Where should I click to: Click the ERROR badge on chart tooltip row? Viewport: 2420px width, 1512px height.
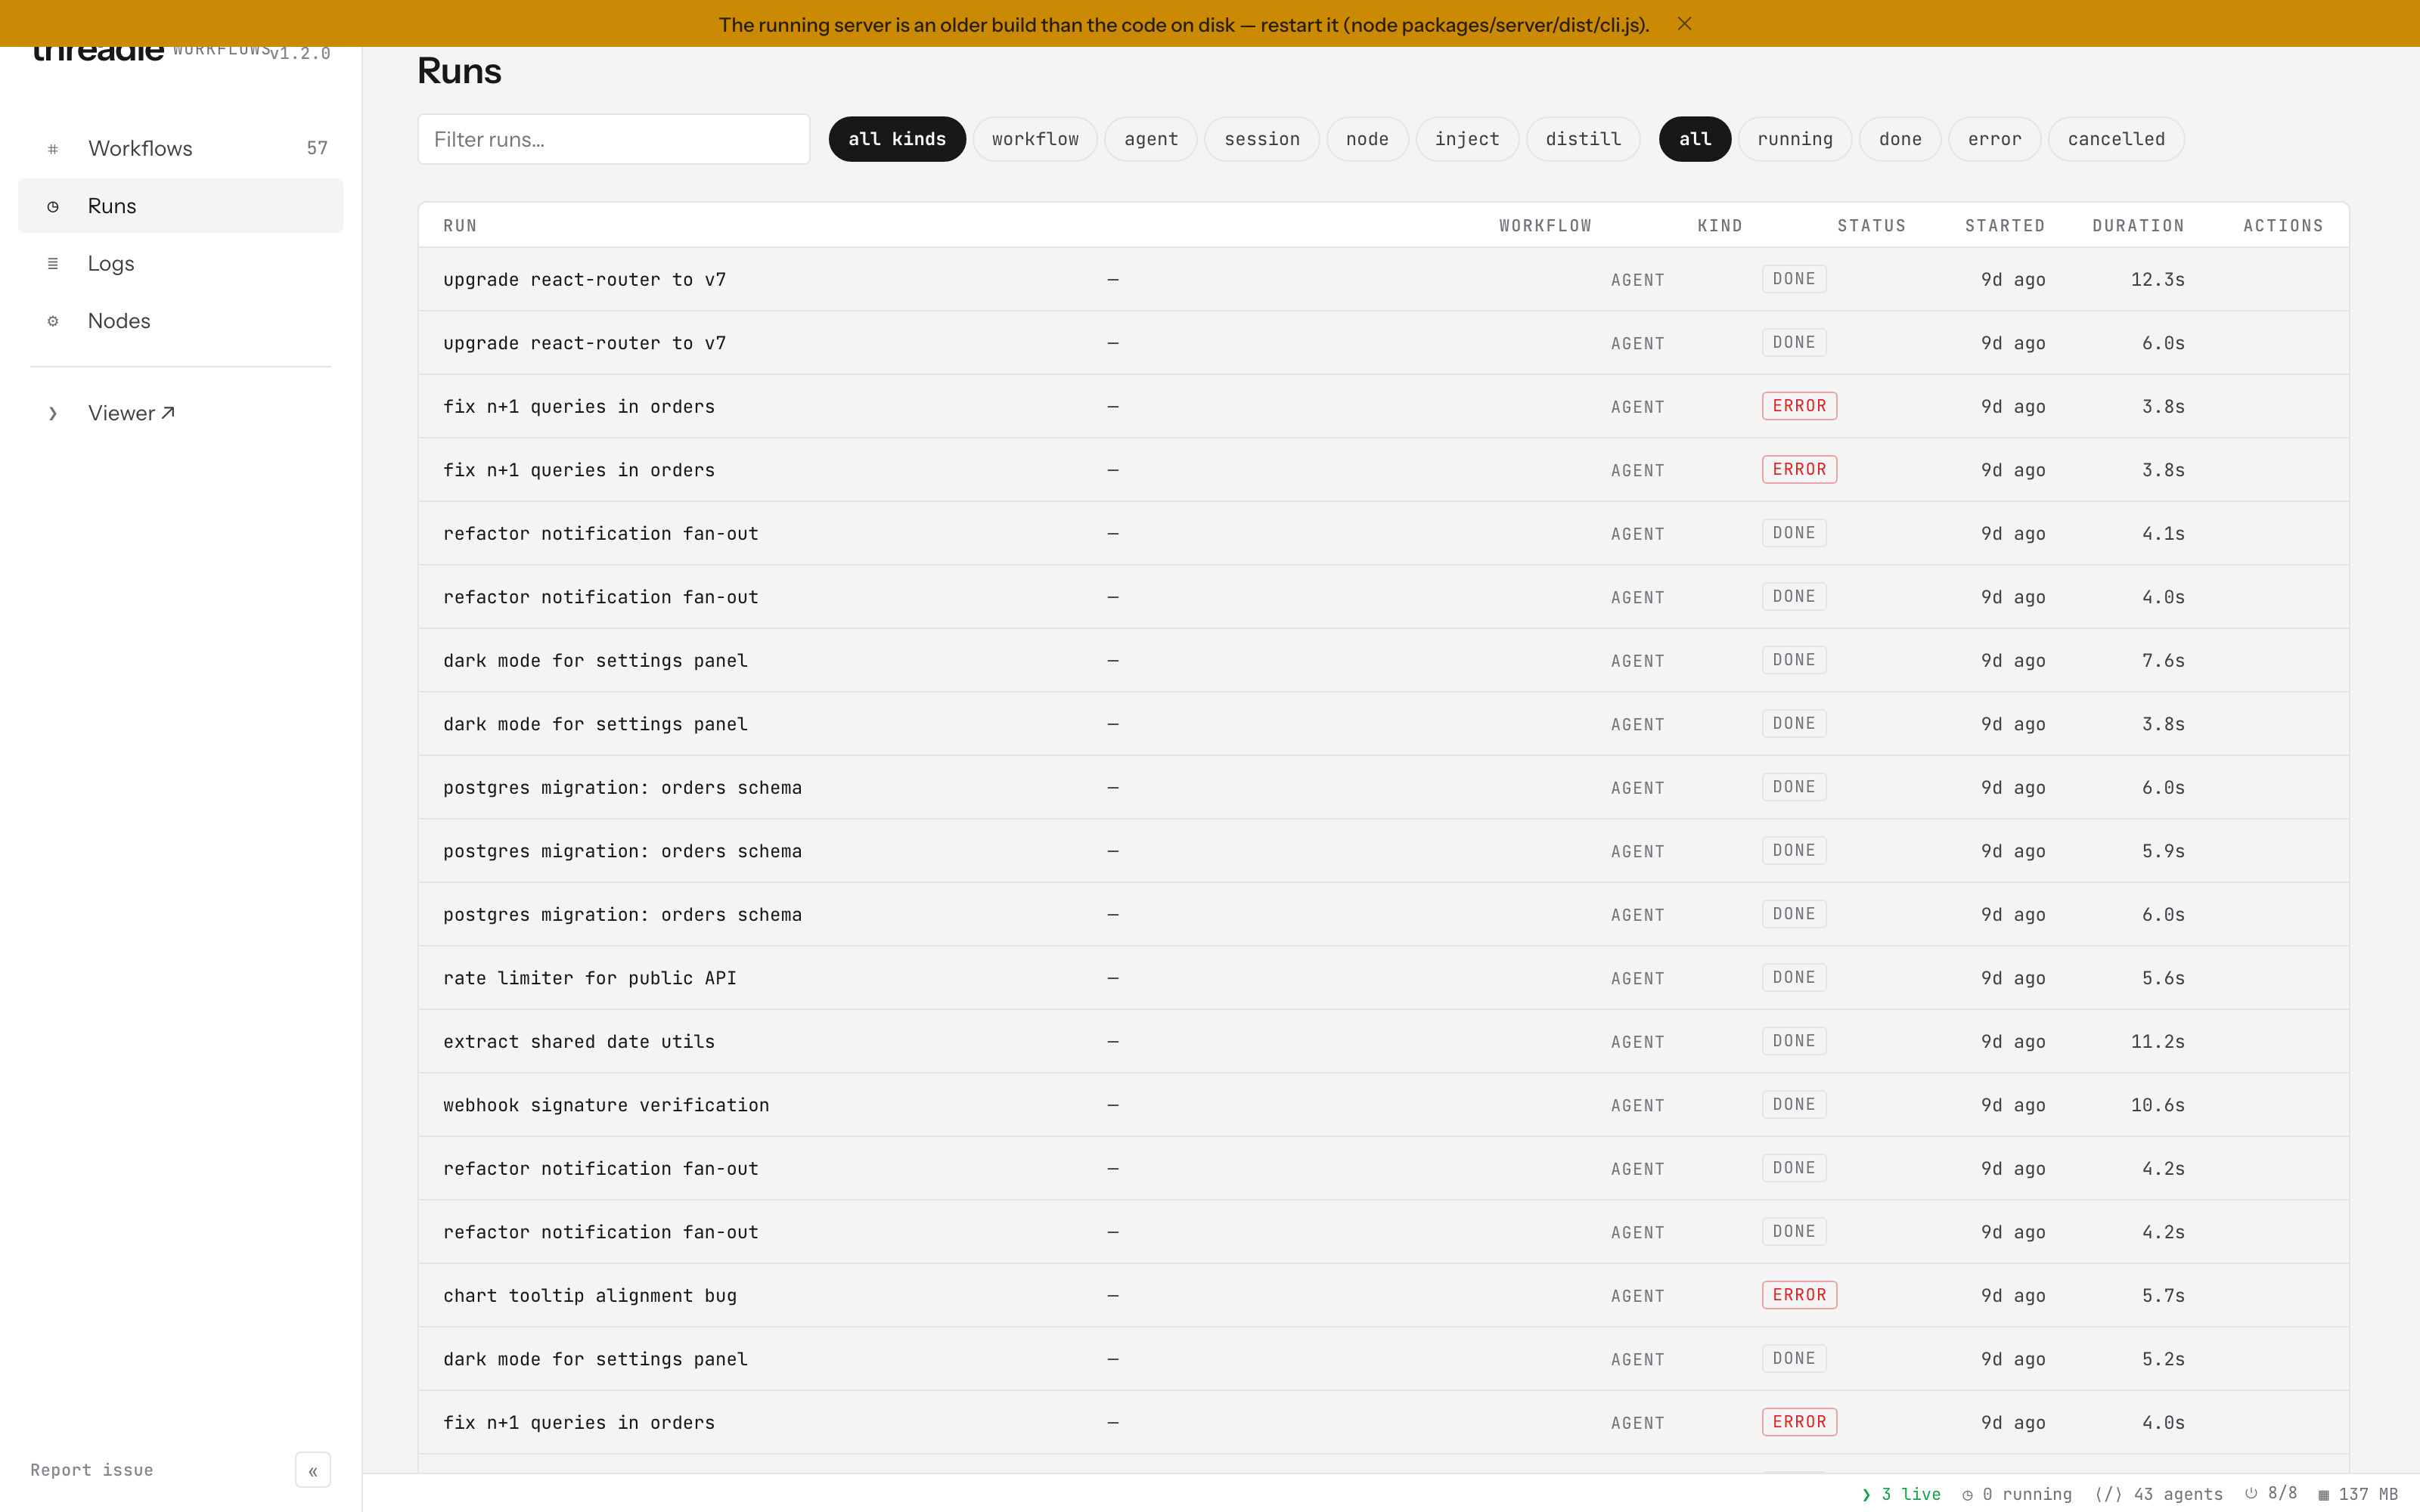pyautogui.click(x=1799, y=1295)
